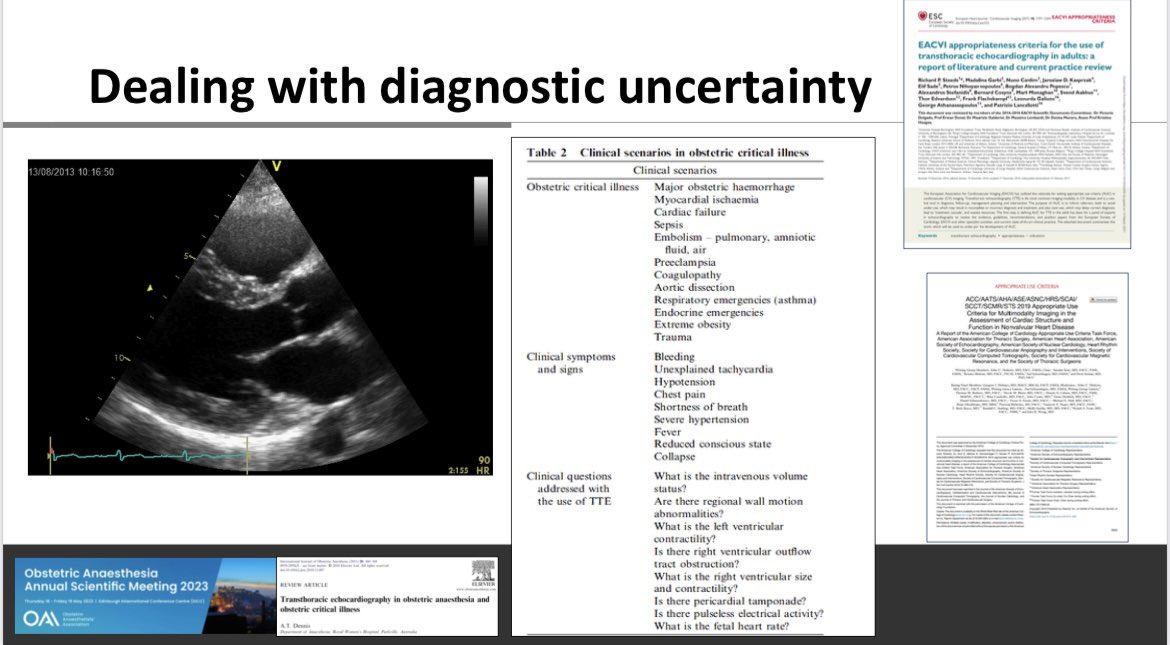
Task: Click the 'Collapse' table entry
Action: pyautogui.click(x=675, y=456)
